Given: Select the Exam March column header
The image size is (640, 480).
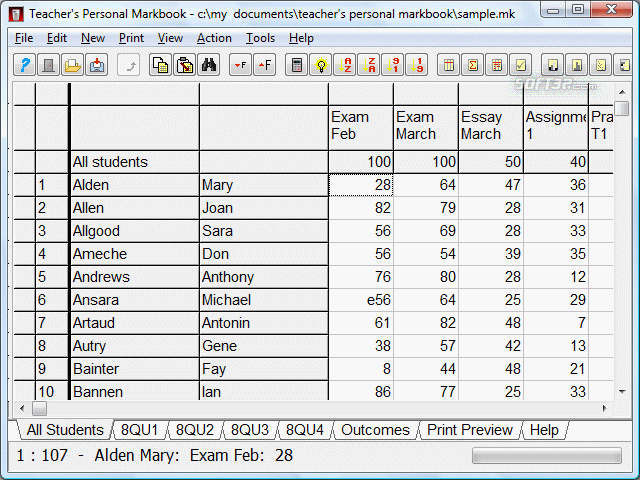Looking at the screenshot, I should (x=426, y=127).
